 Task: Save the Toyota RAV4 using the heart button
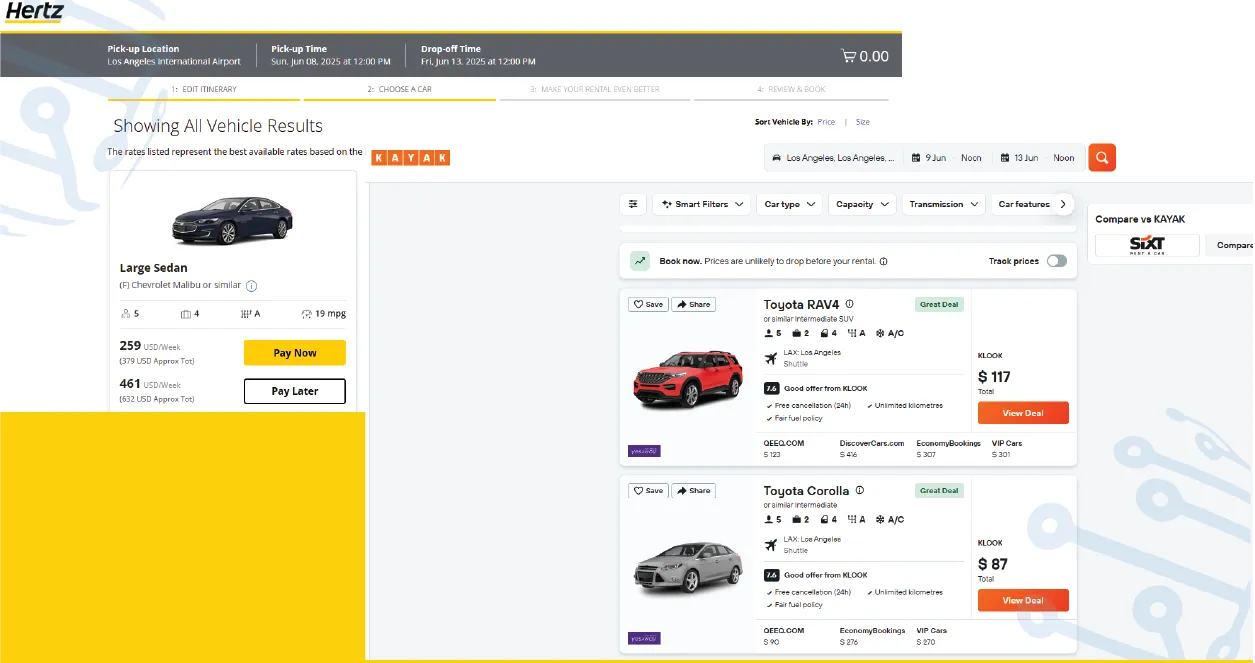tap(647, 304)
